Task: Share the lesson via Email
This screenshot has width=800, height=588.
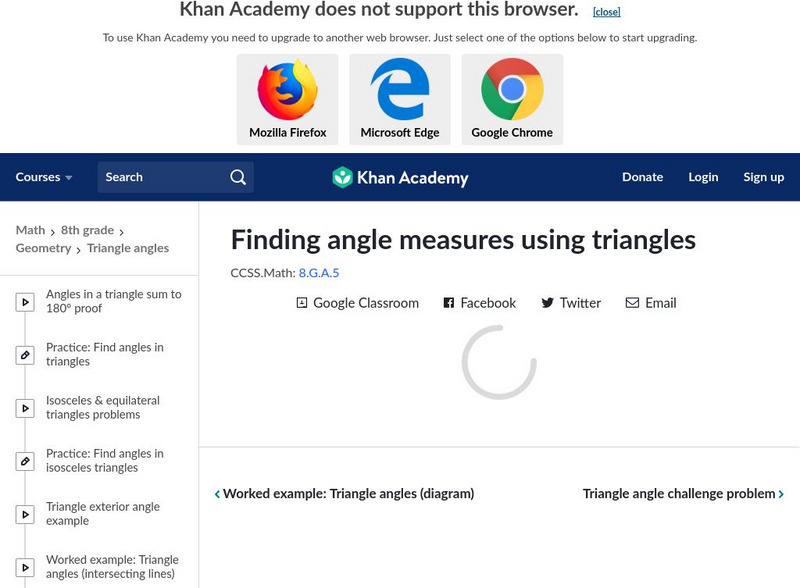Action: (651, 303)
